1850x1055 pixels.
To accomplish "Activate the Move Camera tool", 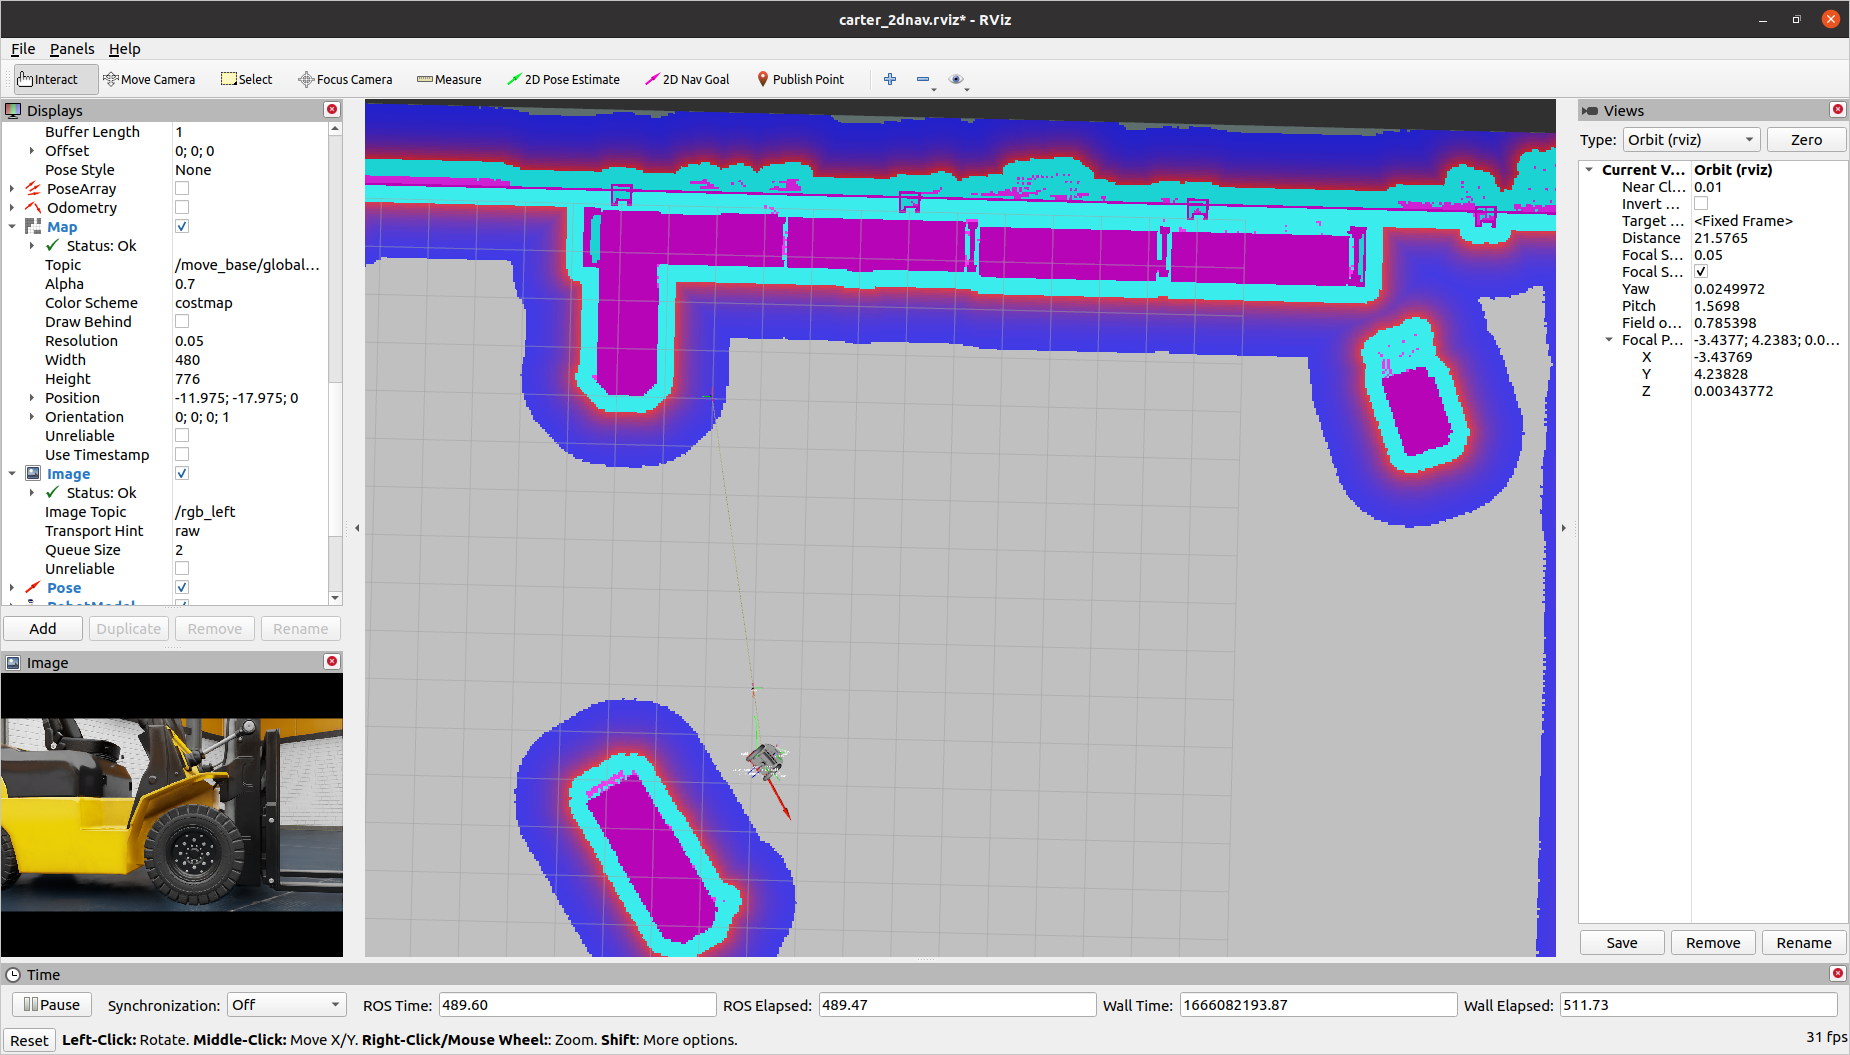I will 149,79.
